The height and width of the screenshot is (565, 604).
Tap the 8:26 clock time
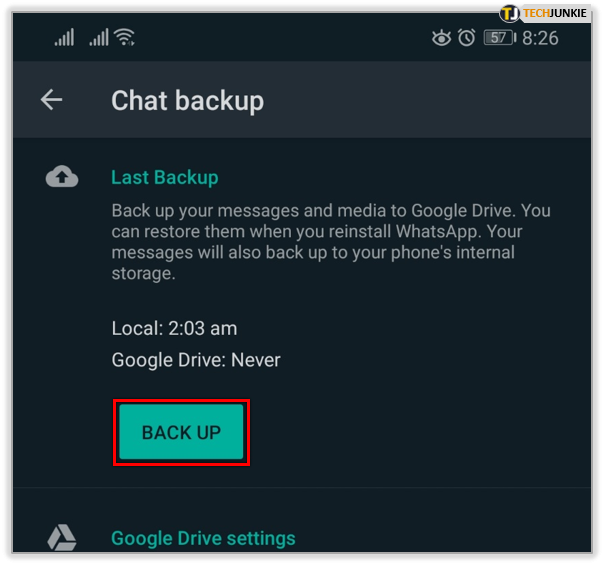tap(540, 38)
